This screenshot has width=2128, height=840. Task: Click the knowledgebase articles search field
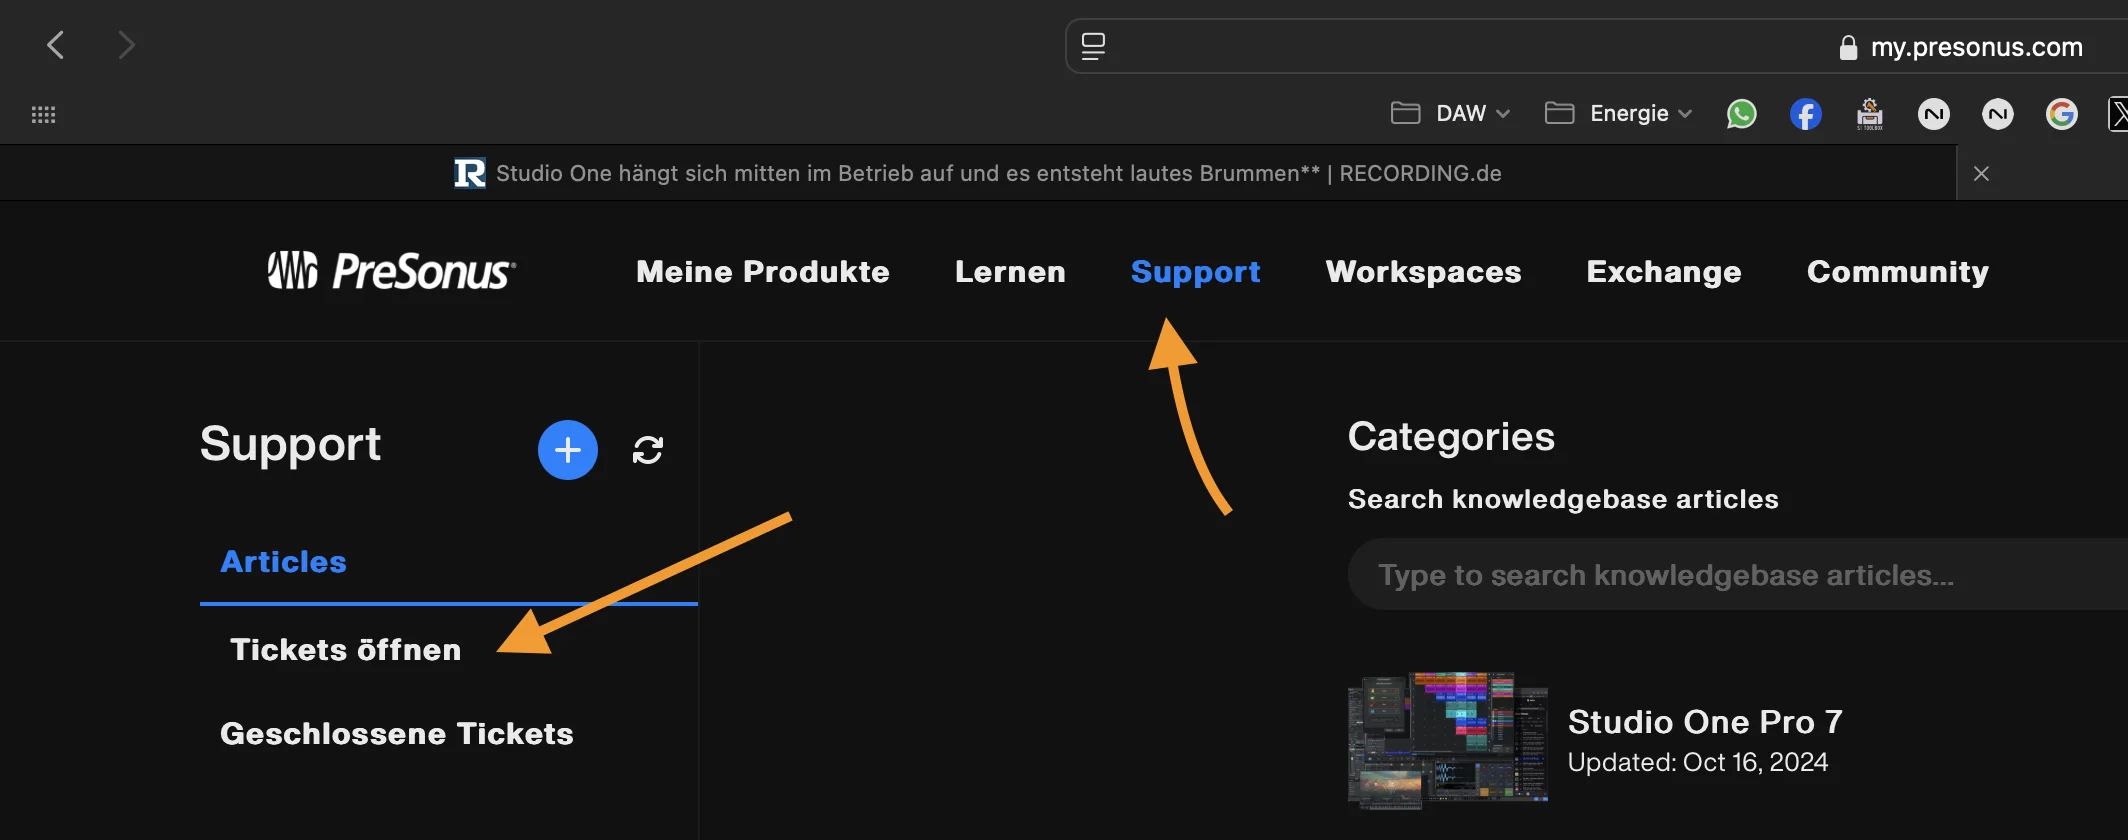[x=1738, y=575]
